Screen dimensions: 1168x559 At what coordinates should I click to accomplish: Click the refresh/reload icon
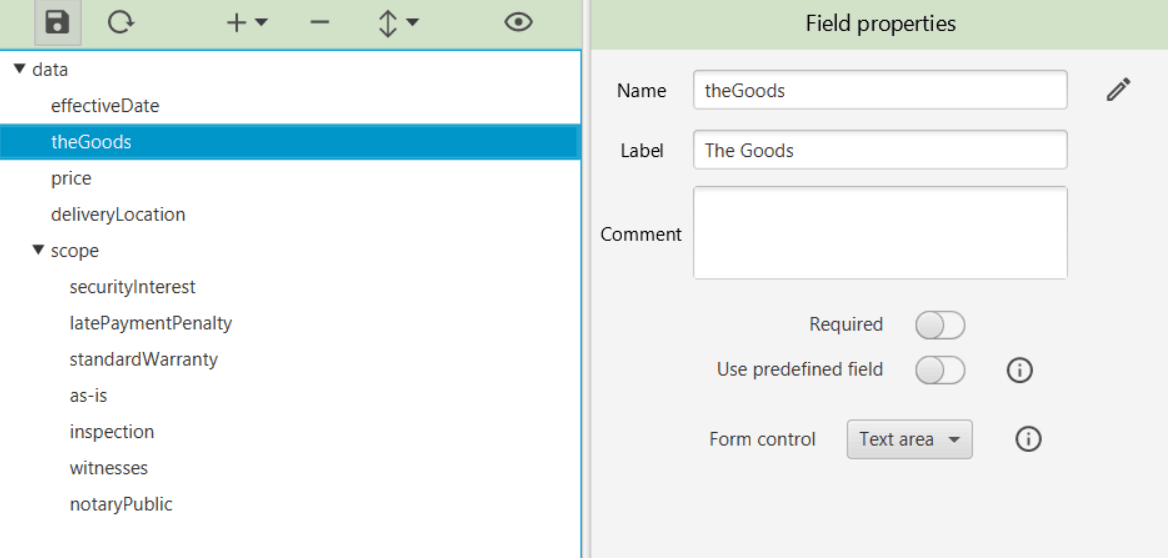pos(121,23)
